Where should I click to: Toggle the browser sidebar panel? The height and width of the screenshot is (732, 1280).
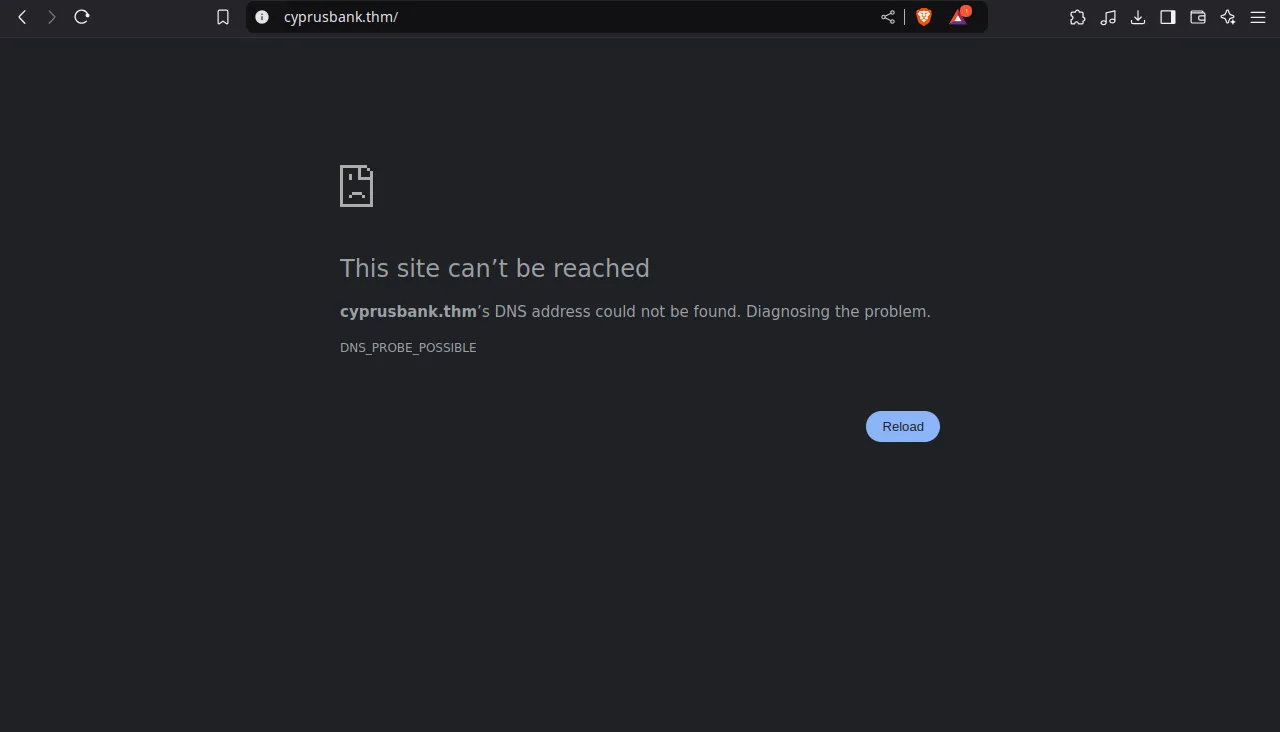pos(1168,17)
